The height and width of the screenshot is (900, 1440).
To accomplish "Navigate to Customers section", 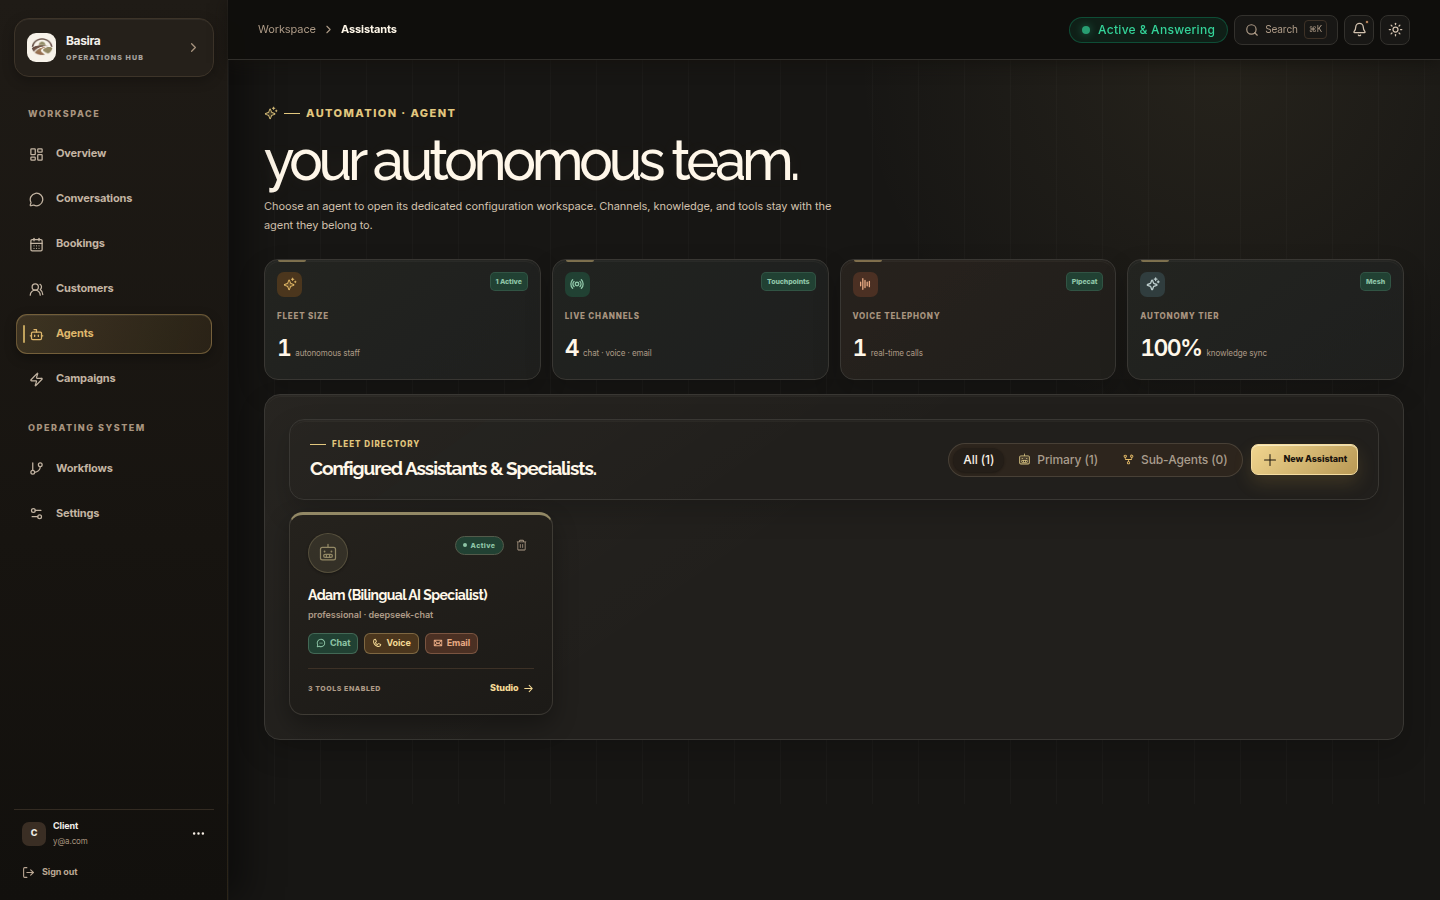I will (114, 289).
